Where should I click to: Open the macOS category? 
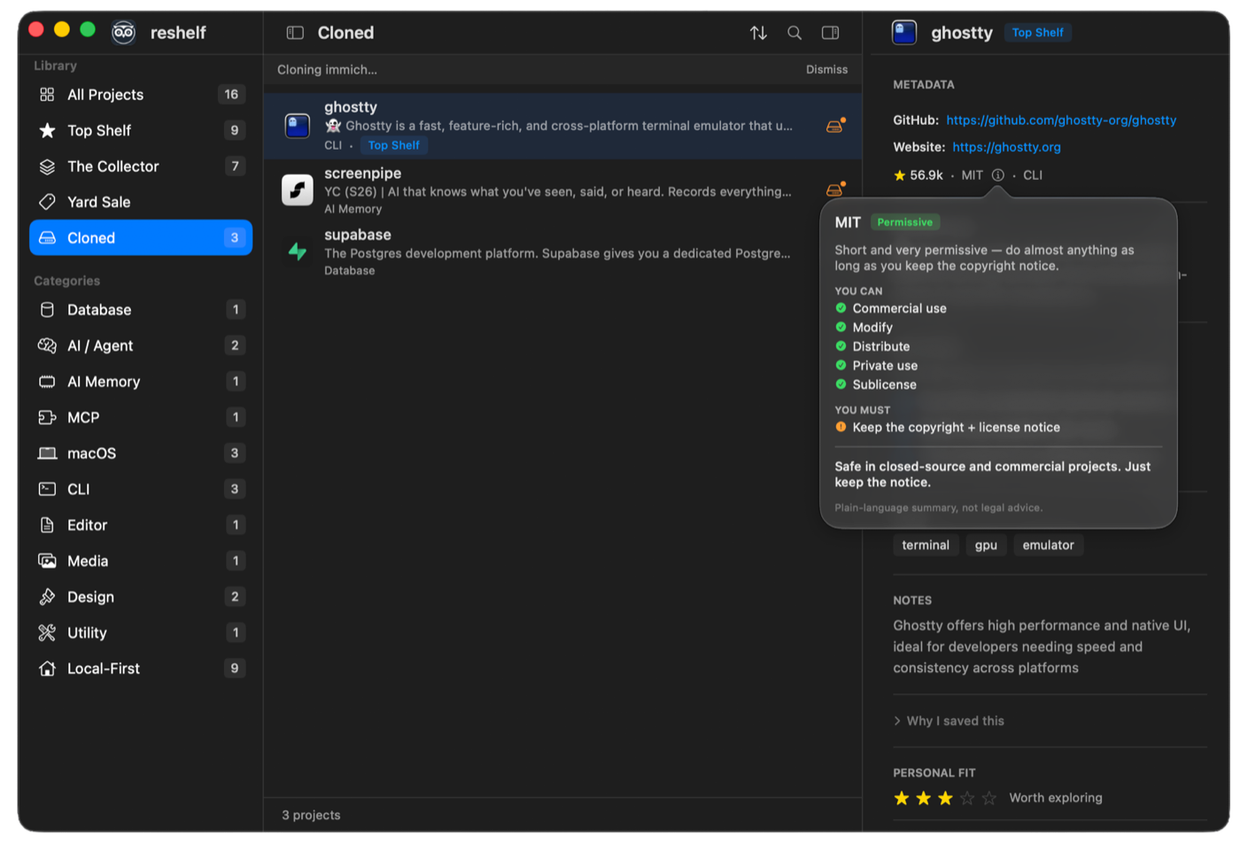141,453
